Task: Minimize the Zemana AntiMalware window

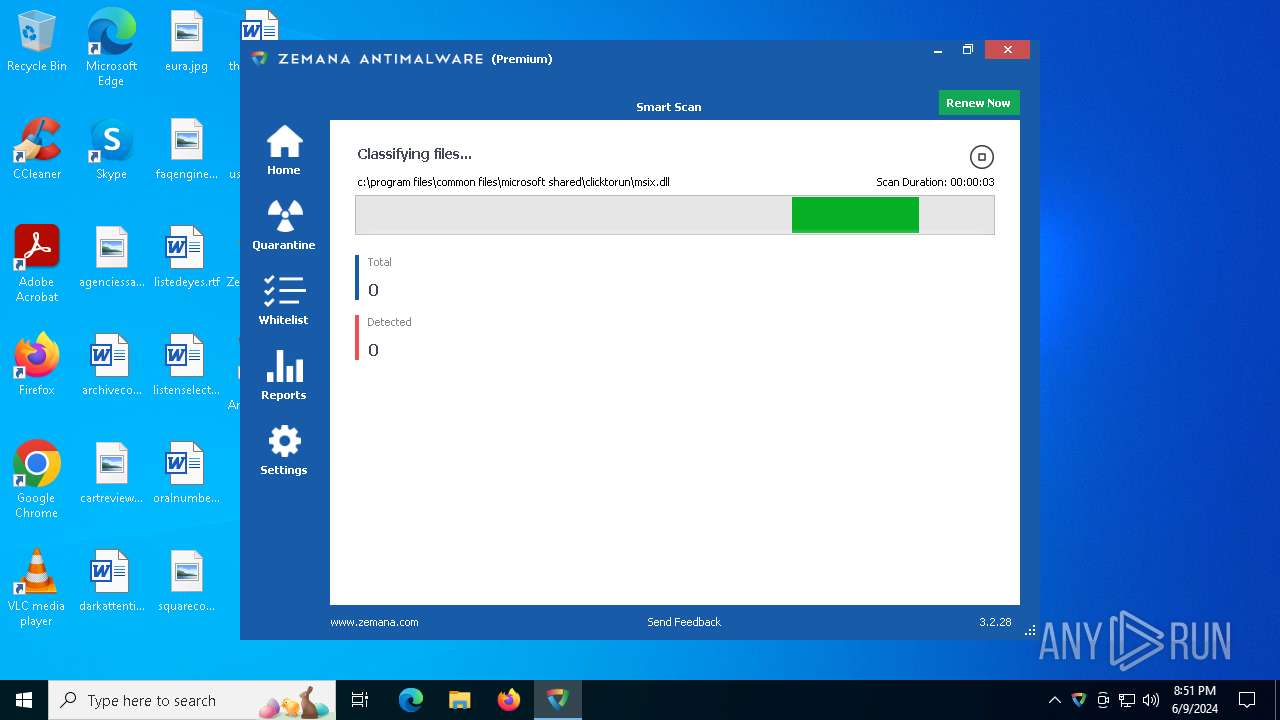Action: (938, 50)
